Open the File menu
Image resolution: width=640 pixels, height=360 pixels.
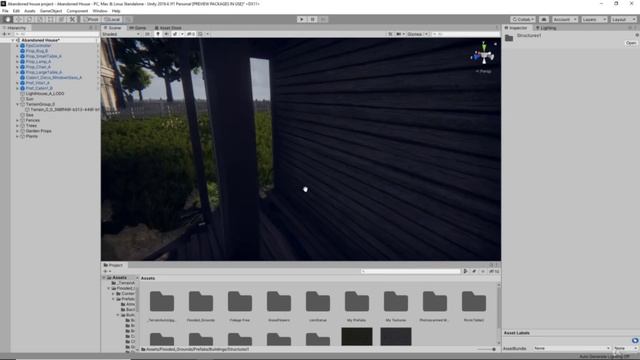point(5,11)
